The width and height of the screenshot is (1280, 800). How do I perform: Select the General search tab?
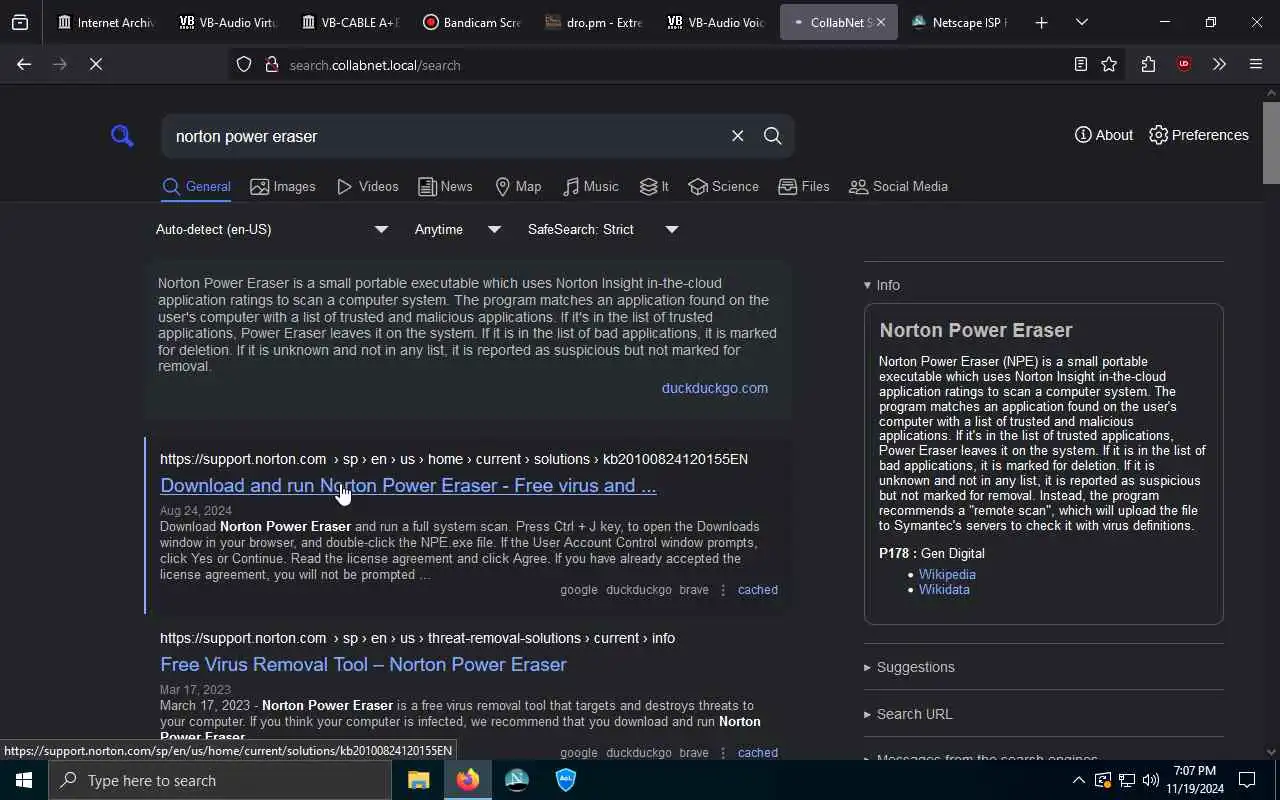tap(197, 186)
